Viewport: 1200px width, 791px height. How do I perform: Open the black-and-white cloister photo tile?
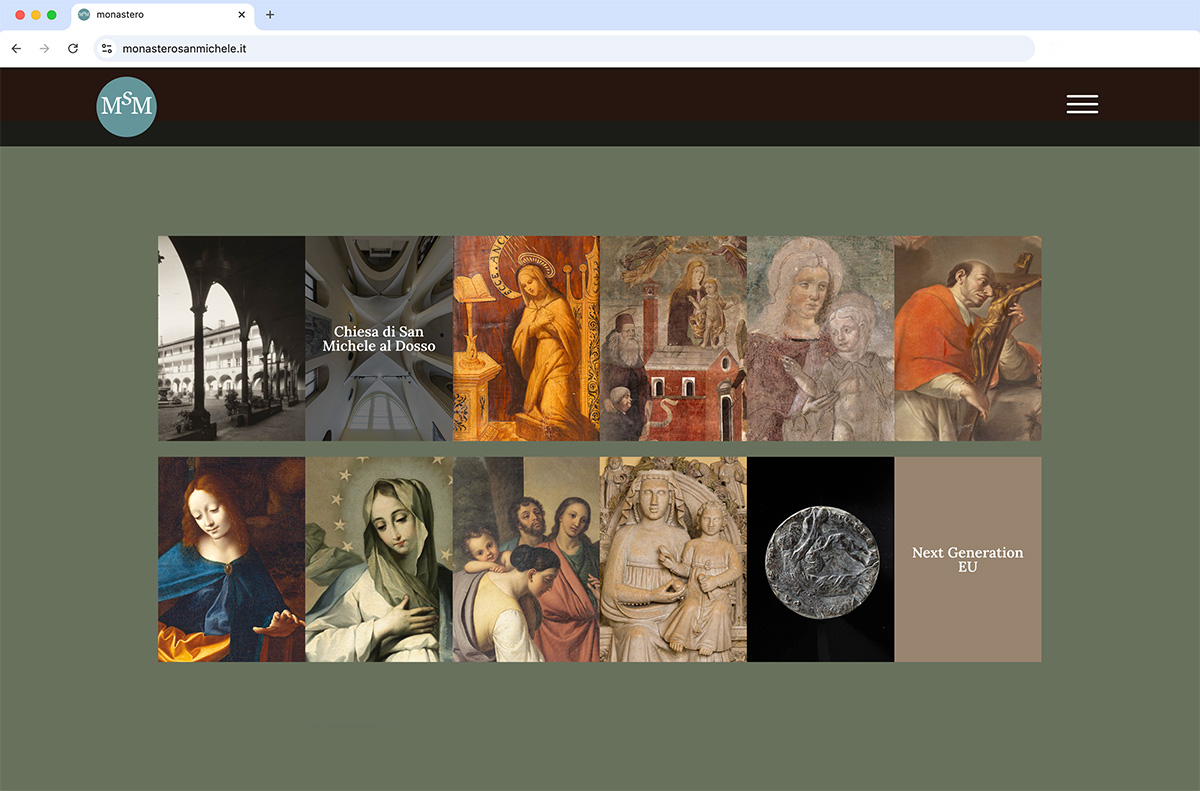232,338
